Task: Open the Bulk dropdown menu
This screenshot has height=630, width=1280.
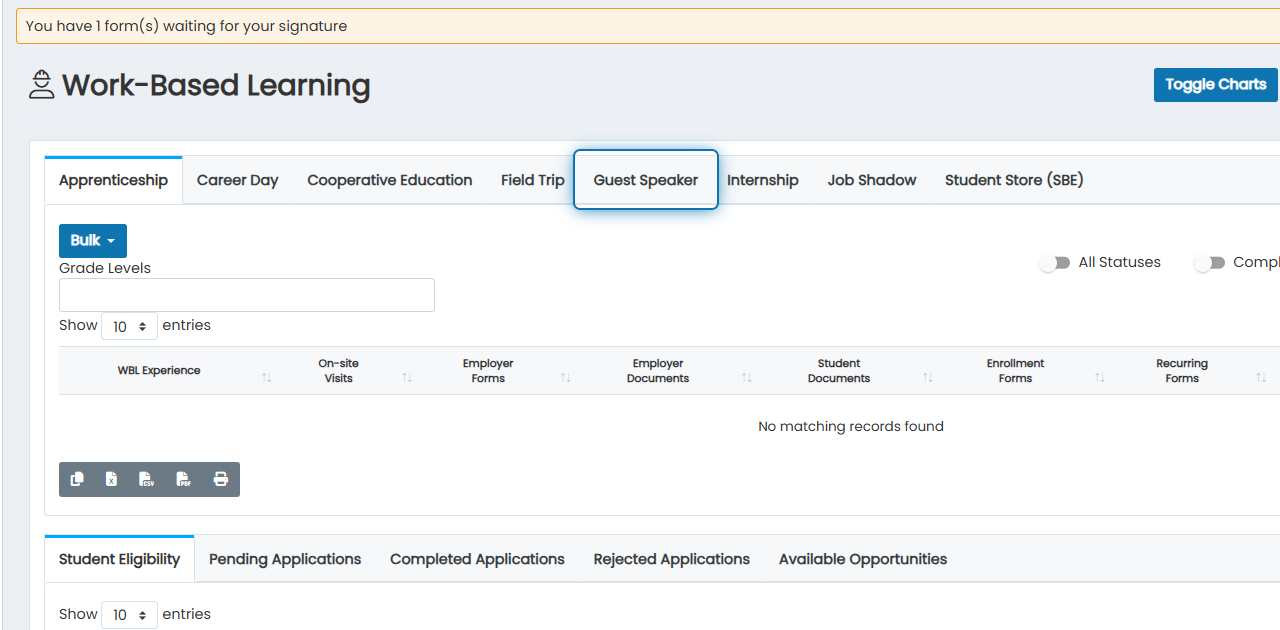Action: click(x=93, y=241)
